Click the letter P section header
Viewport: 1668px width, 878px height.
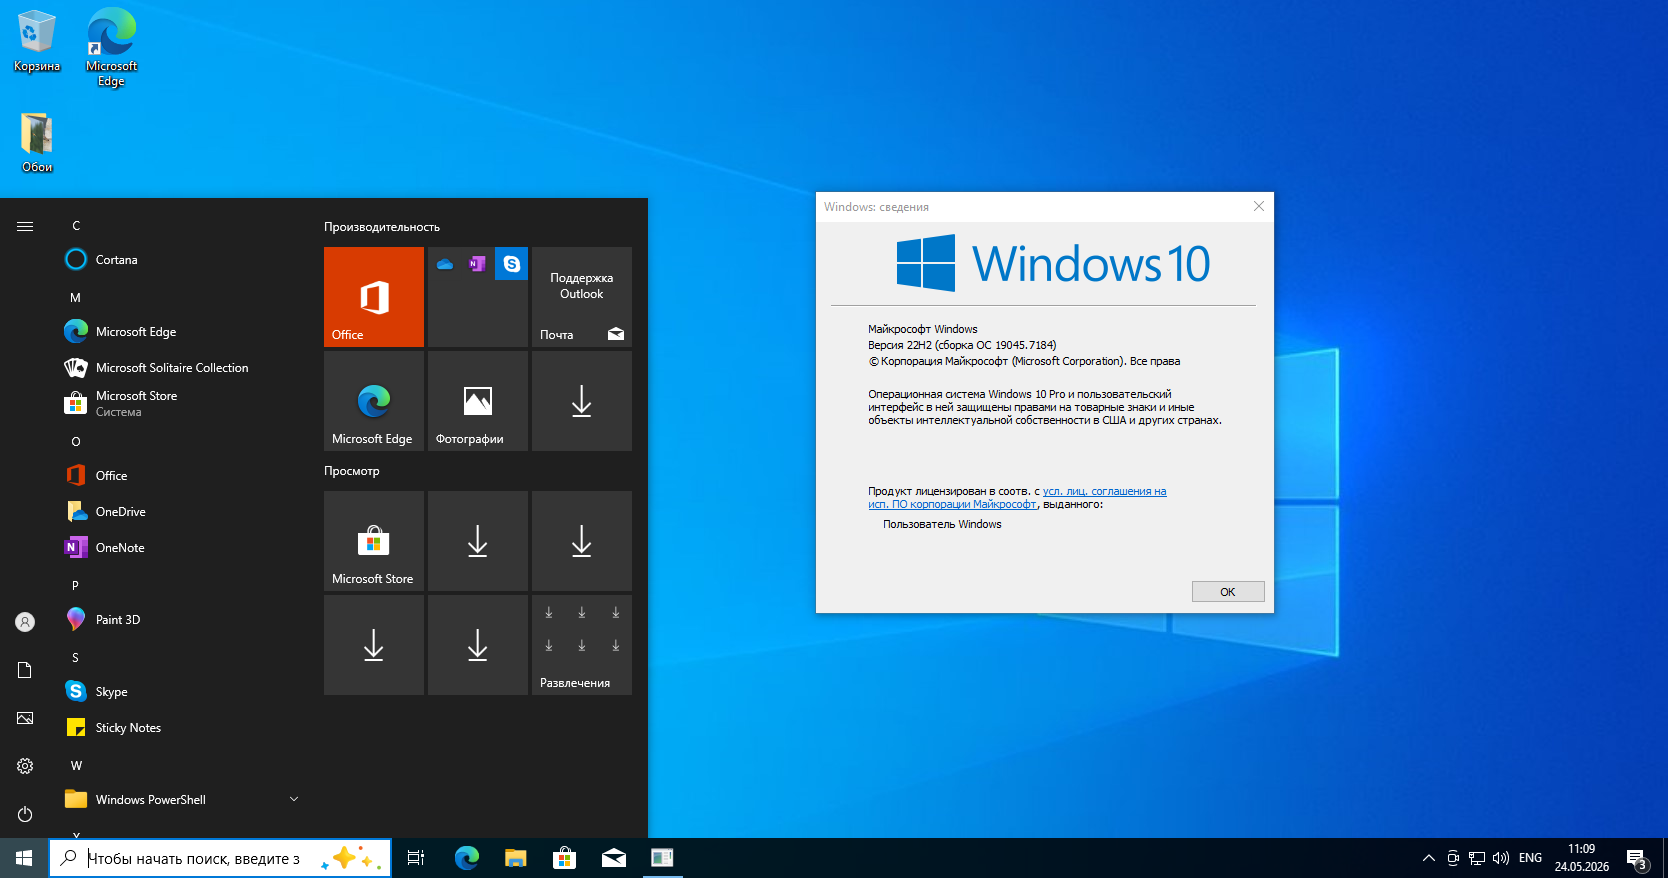(x=75, y=586)
